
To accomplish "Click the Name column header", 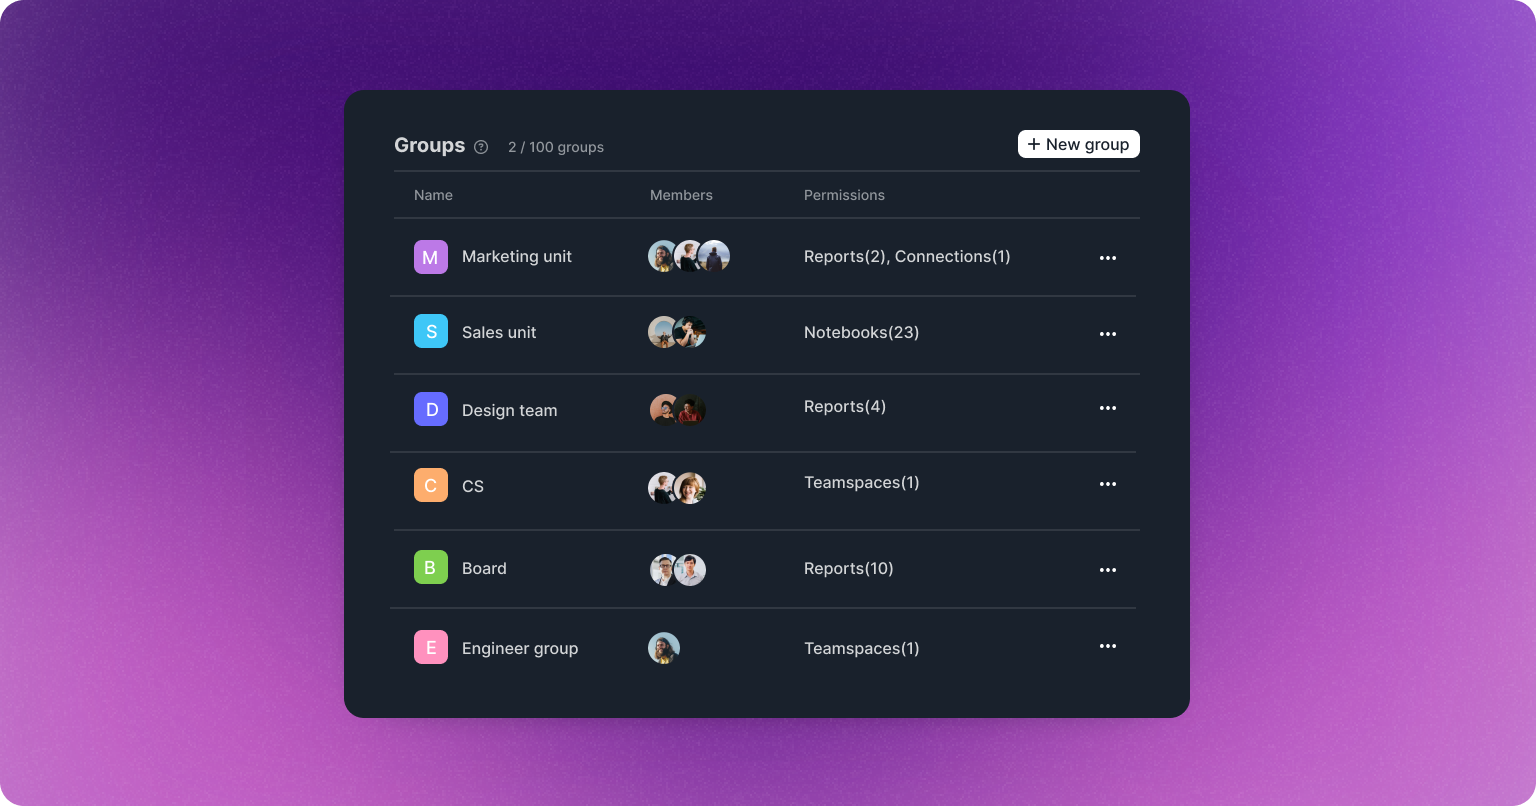I will [433, 195].
